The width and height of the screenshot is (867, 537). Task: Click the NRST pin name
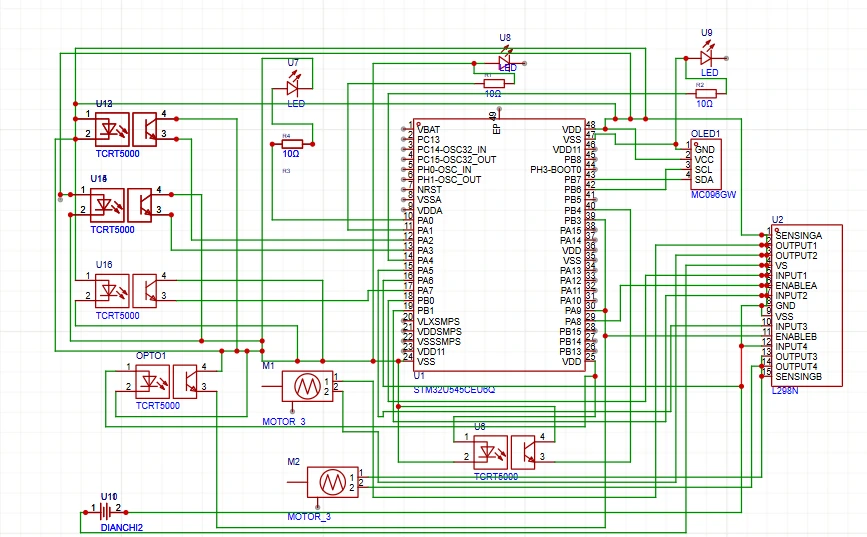[430, 190]
